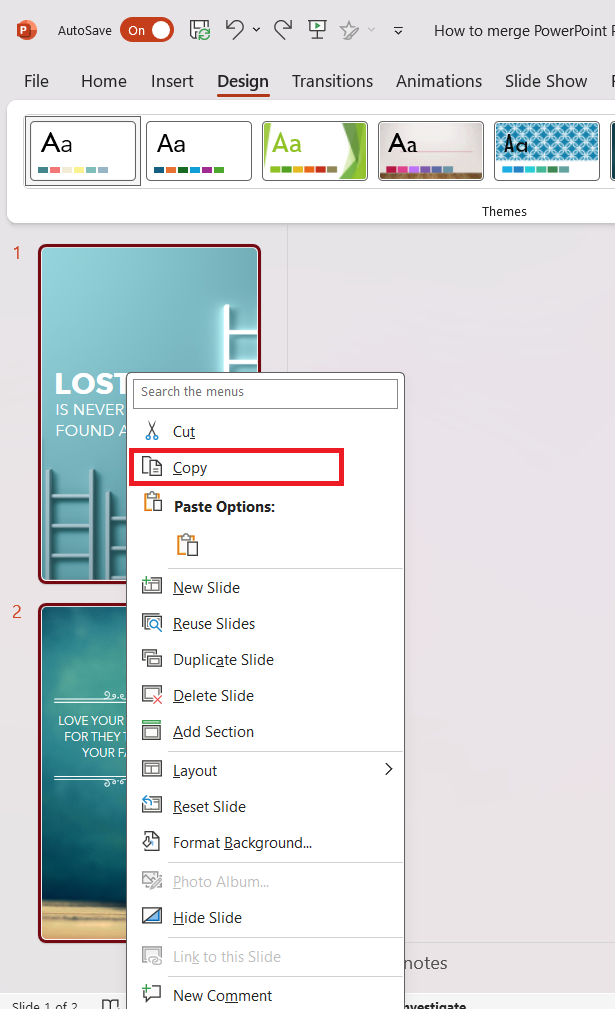
Task: Select the second white theme thumbnail
Action: [x=199, y=151]
